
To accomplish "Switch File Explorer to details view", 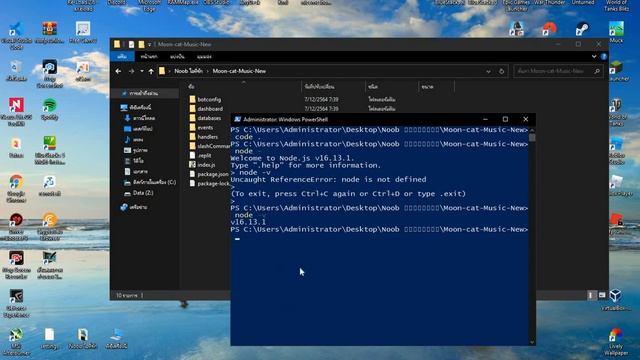I will (591, 295).
